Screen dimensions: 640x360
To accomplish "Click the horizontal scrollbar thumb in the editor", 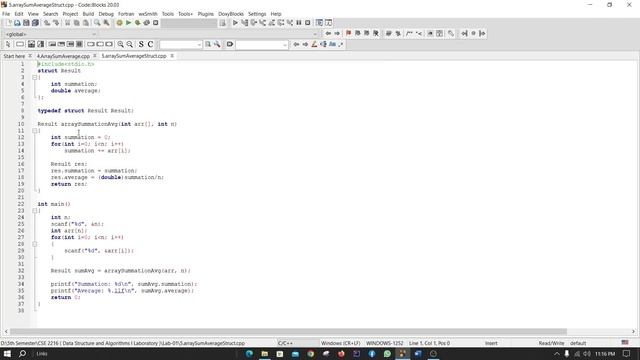I will pos(288,331).
